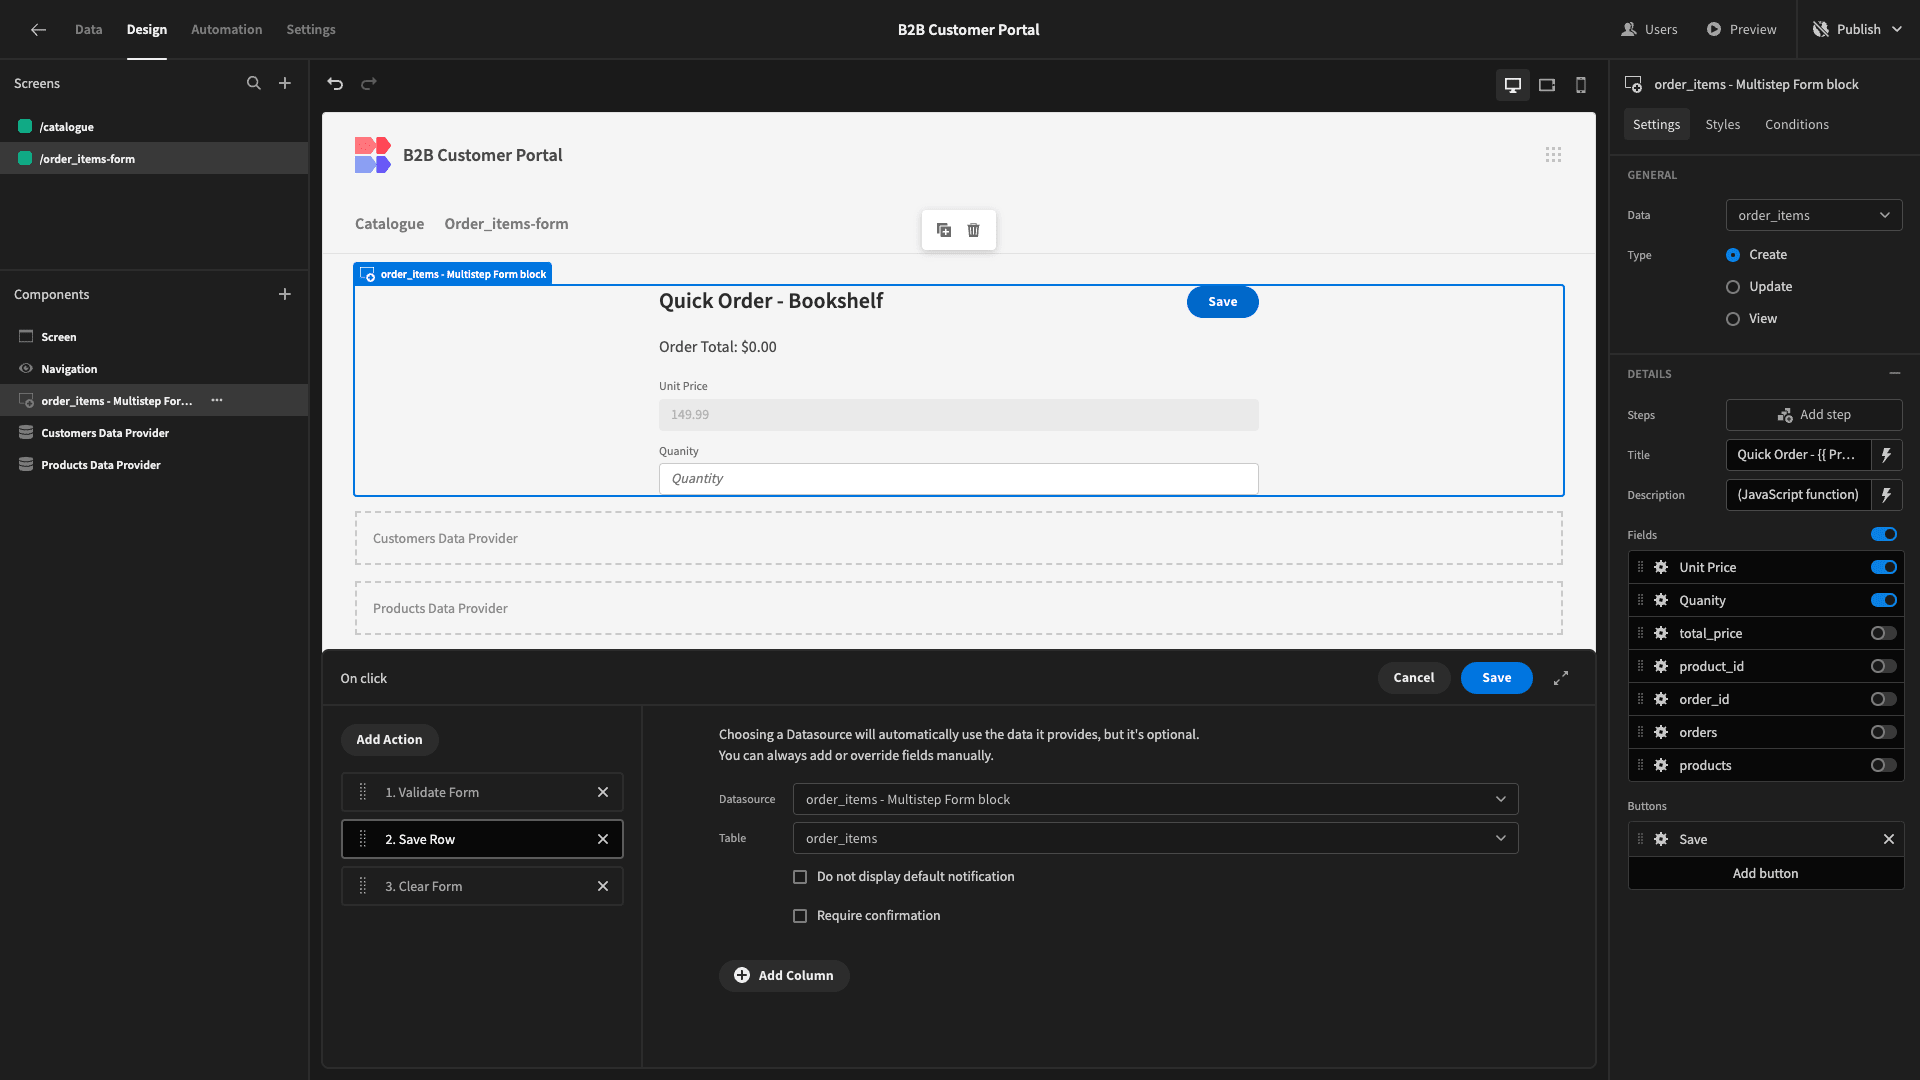The image size is (1920, 1080).
Task: Toggle the Fields section on or off
Action: (1884, 534)
